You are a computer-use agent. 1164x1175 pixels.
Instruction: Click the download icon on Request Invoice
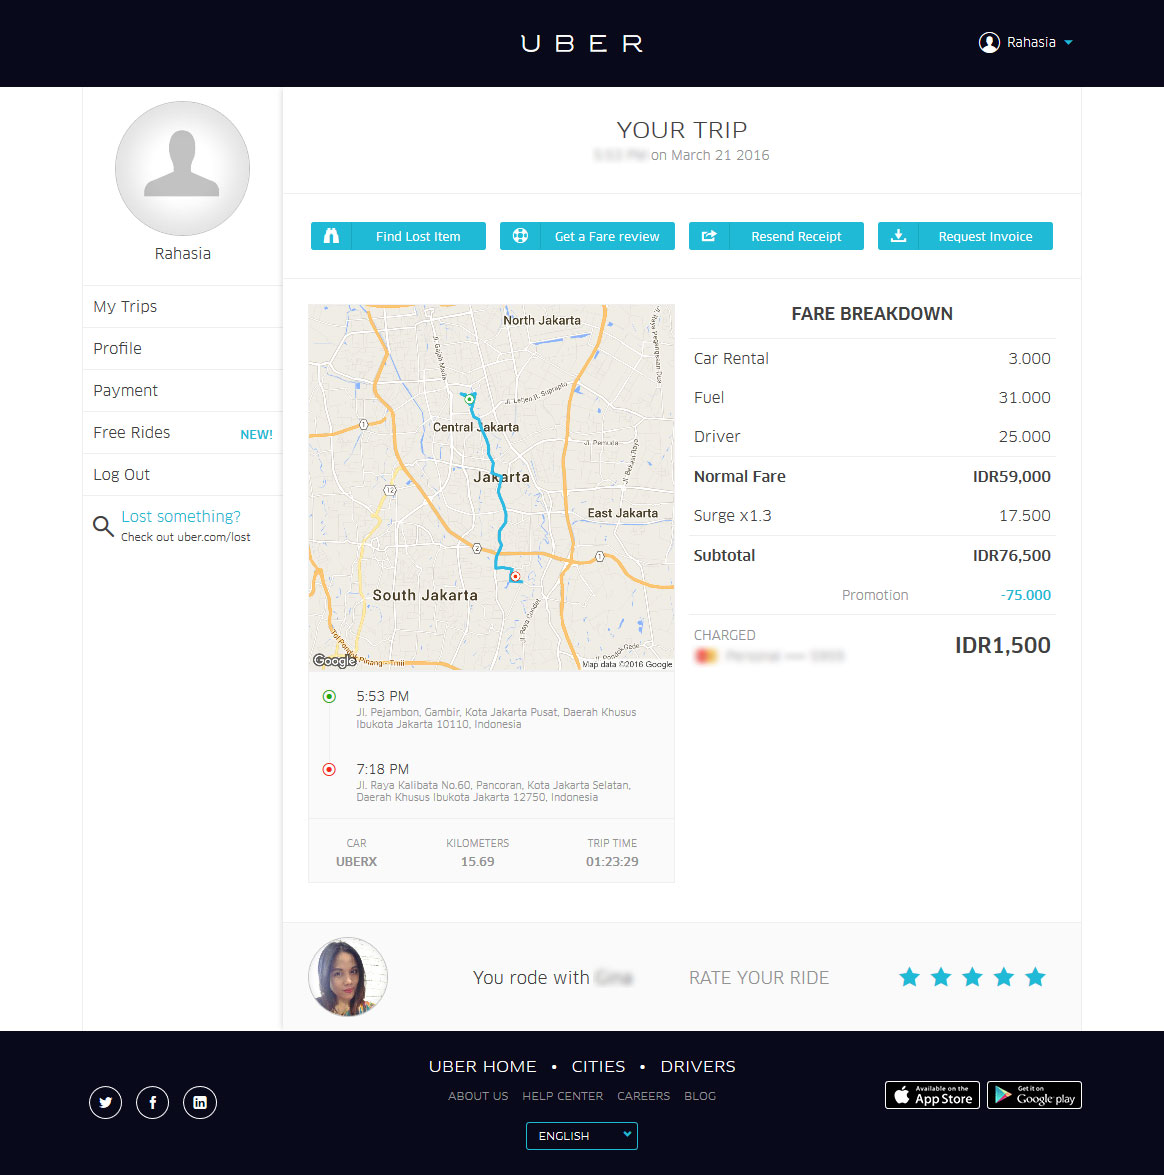pyautogui.click(x=898, y=236)
